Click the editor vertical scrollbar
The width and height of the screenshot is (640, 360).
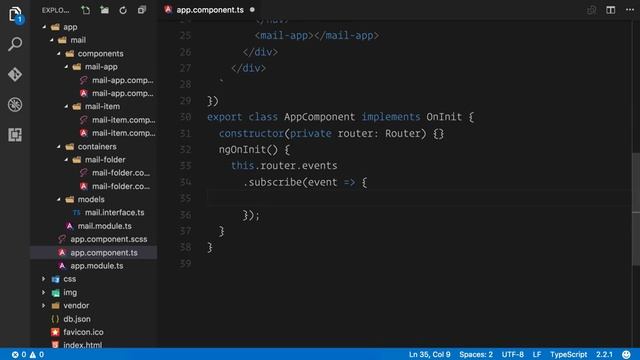[x=636, y=209]
